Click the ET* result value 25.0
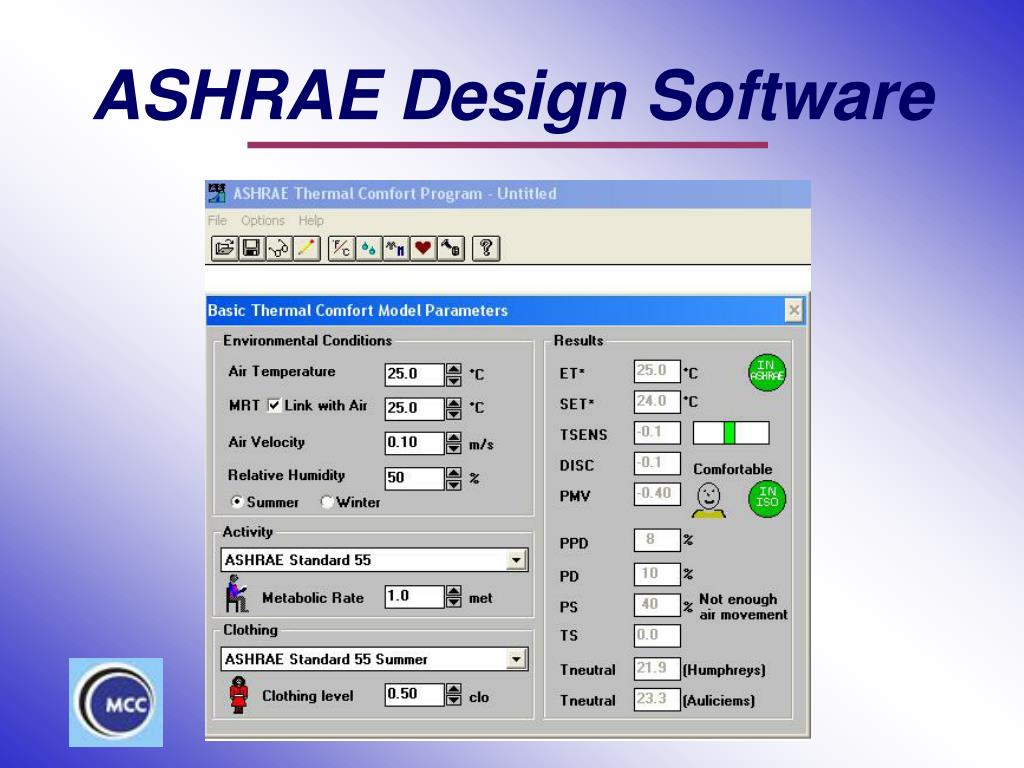 click(x=657, y=371)
